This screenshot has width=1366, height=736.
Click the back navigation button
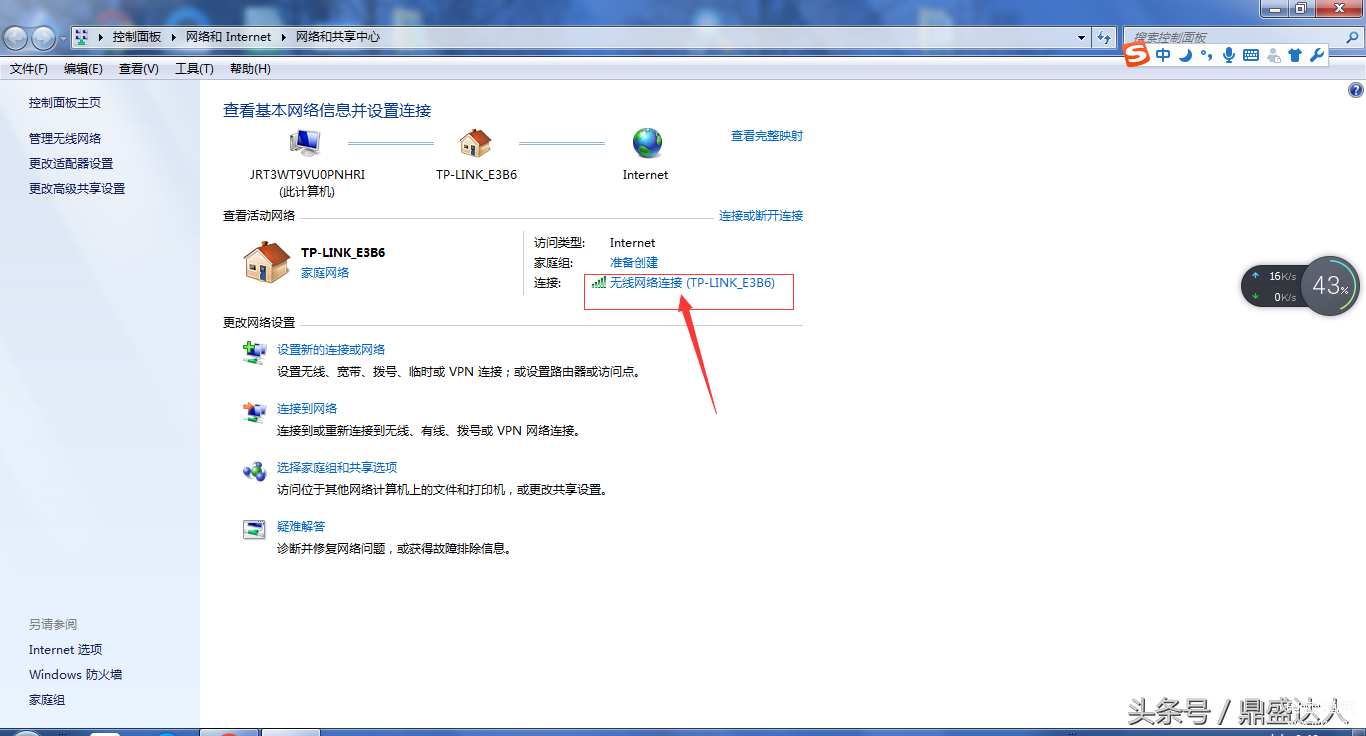coord(16,38)
